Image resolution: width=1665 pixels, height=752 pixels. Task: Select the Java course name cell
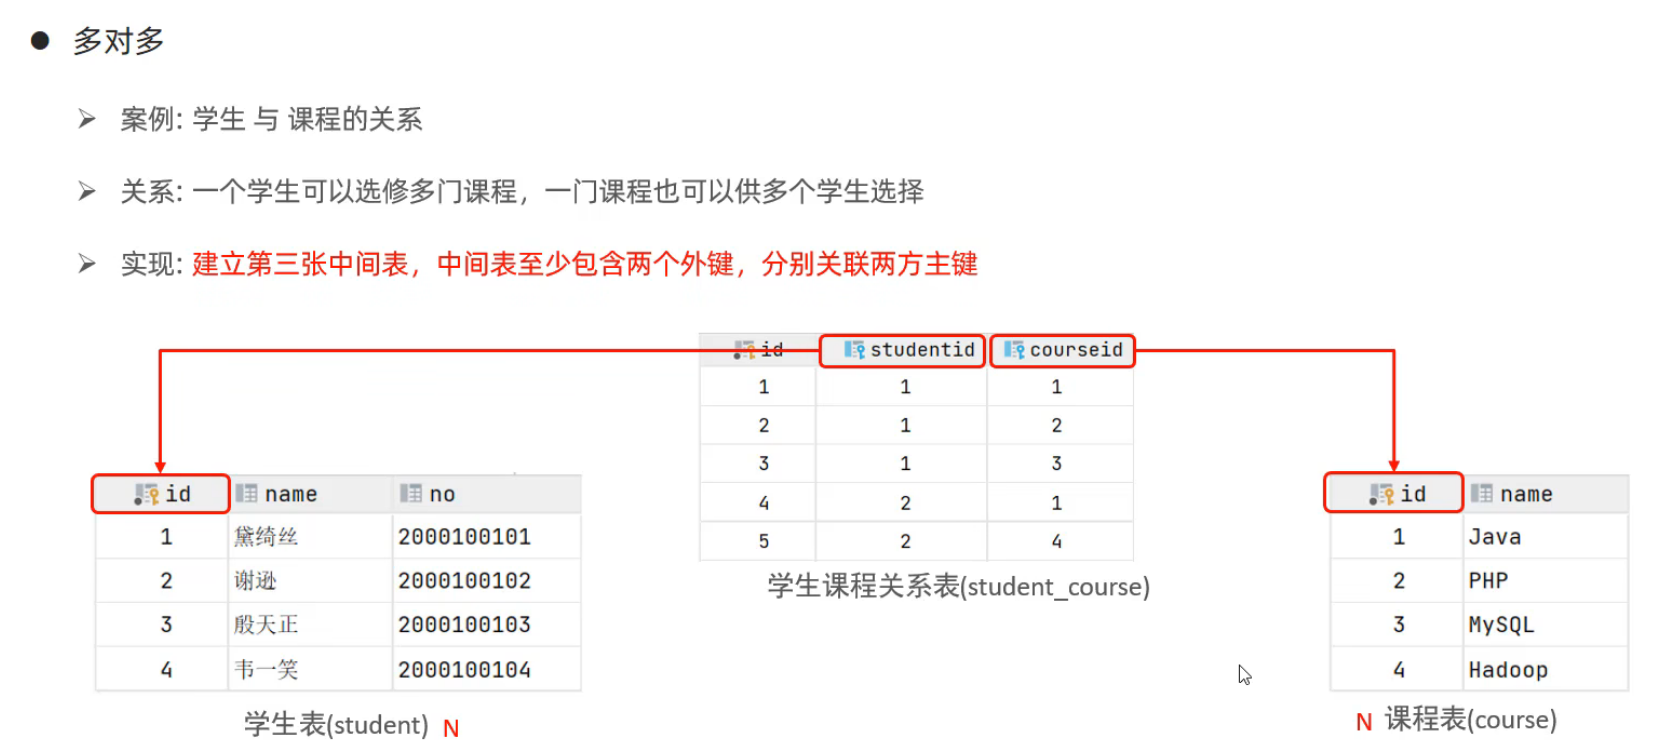click(x=1546, y=537)
